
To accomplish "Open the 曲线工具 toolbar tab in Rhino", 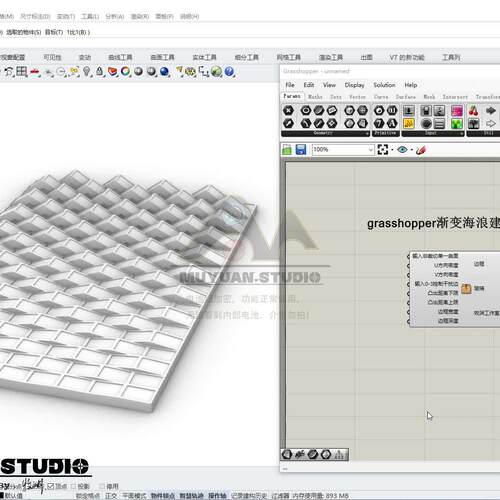I will 120,57.
